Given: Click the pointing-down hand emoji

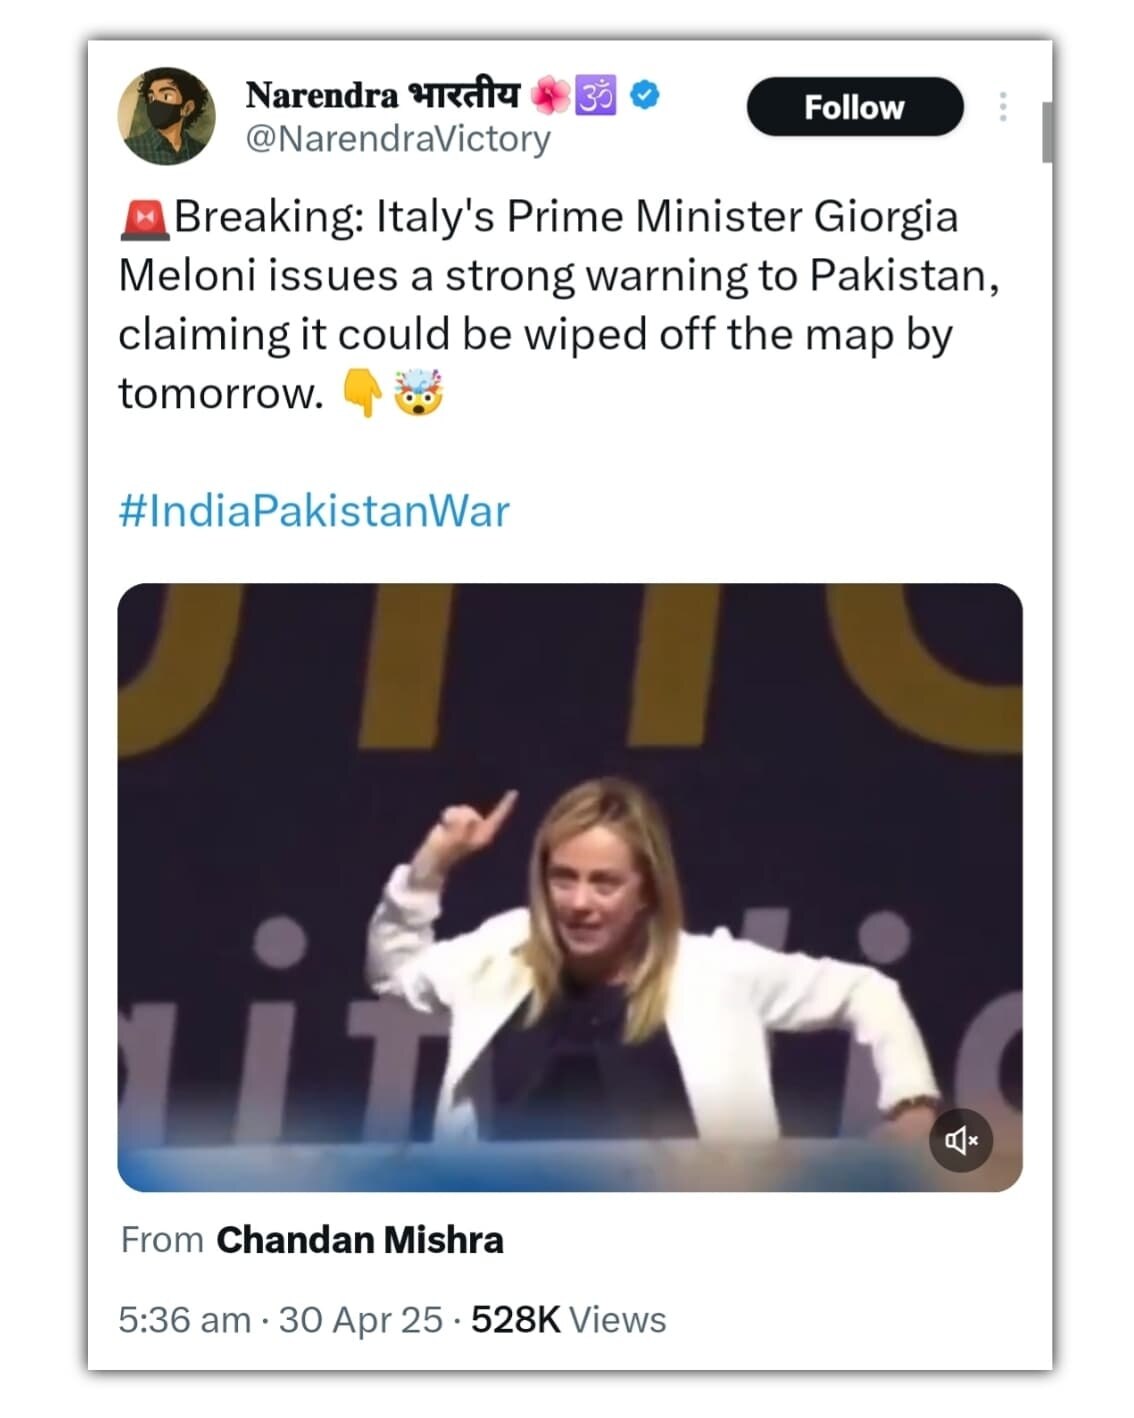Looking at the screenshot, I should pos(362,393).
